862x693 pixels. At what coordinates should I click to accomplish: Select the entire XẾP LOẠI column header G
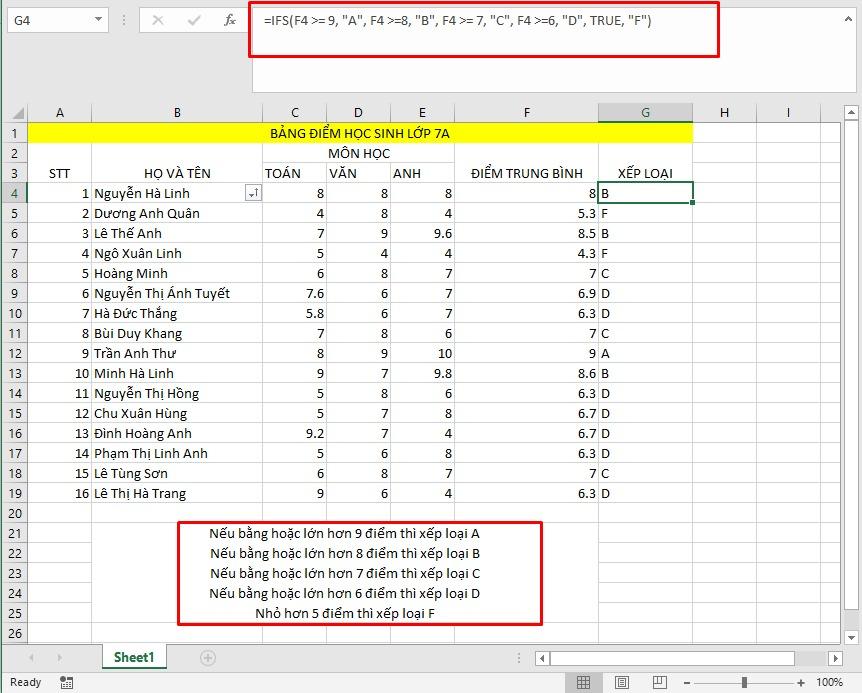[645, 112]
